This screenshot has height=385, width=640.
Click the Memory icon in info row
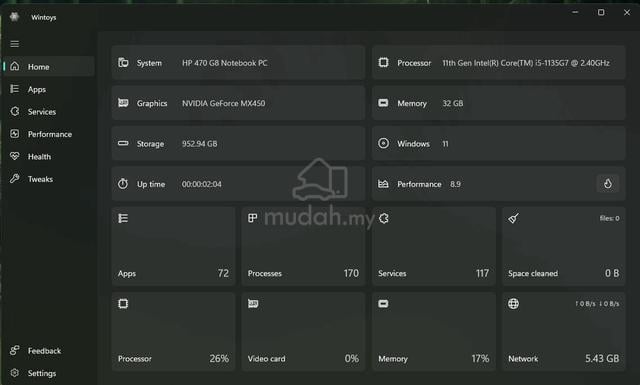[383, 103]
